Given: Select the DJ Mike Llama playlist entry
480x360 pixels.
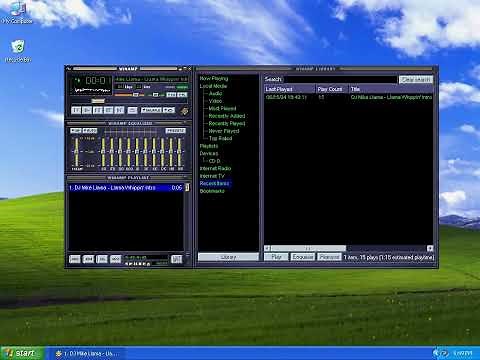Looking at the screenshot, I should point(126,188).
